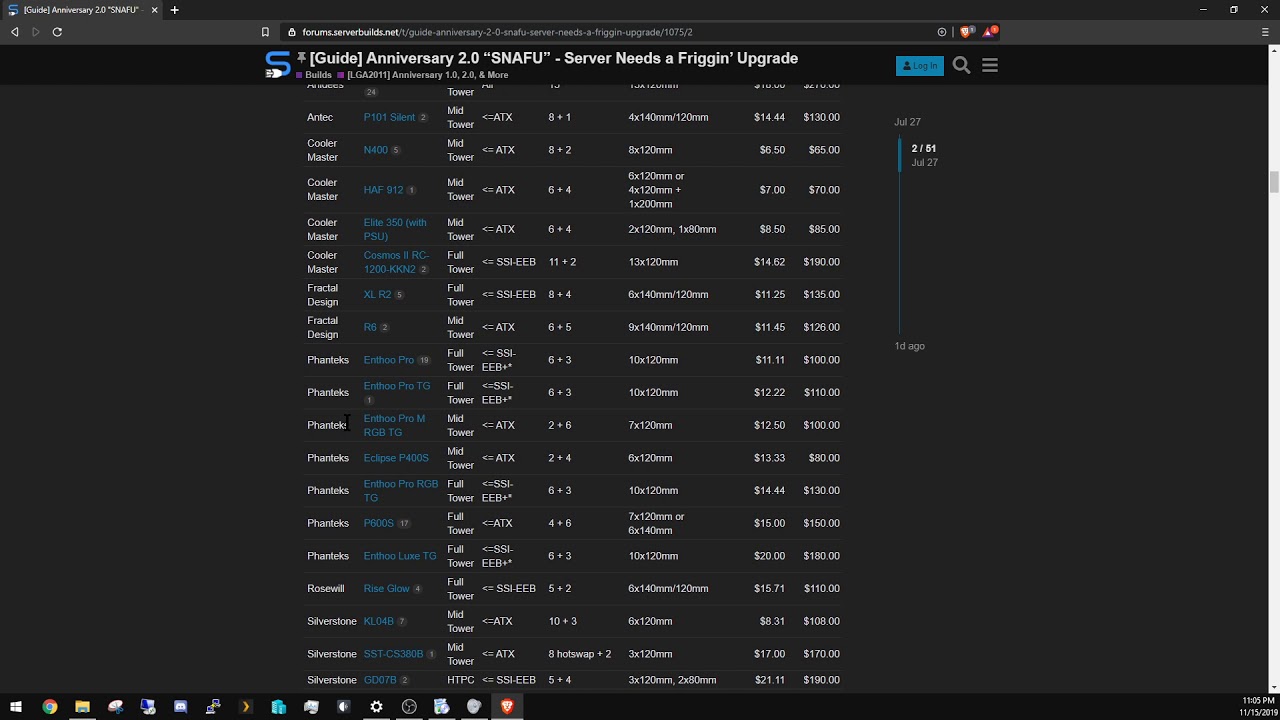Click the top Jul 27 timeline date

point(907,122)
